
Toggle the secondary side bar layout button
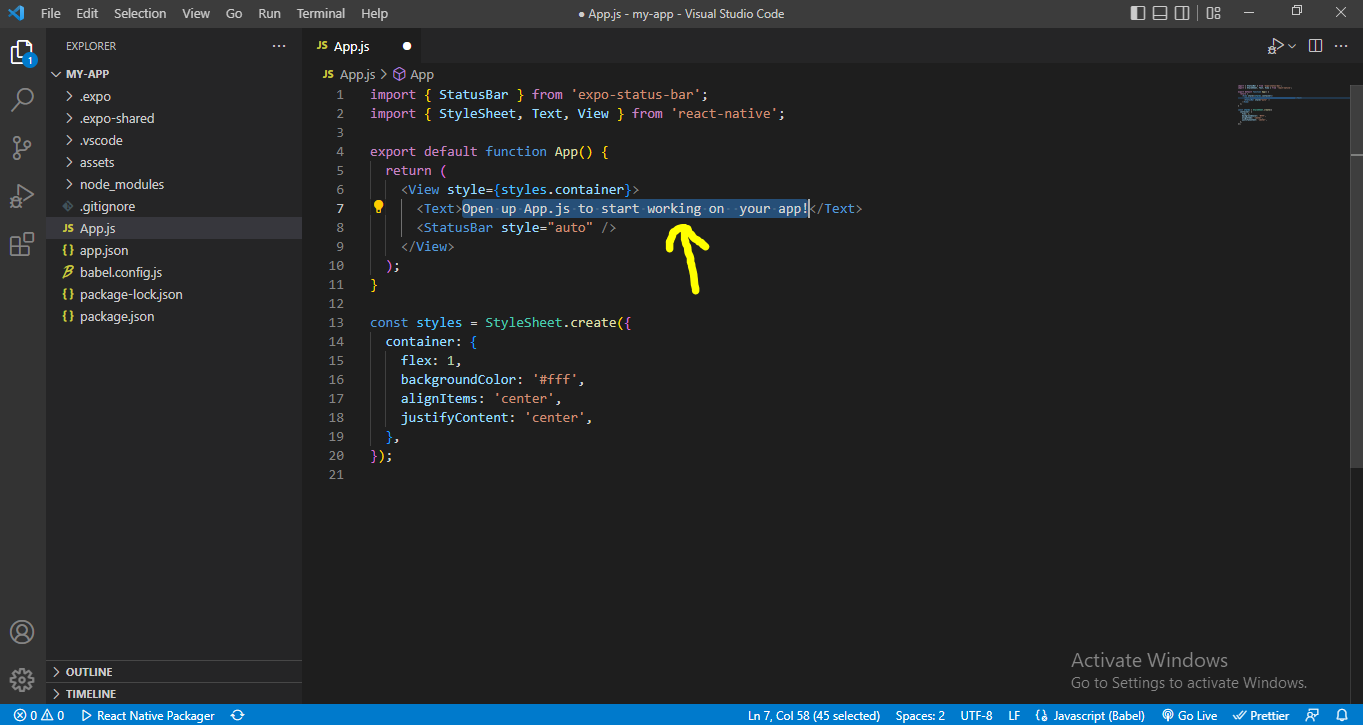(1183, 13)
